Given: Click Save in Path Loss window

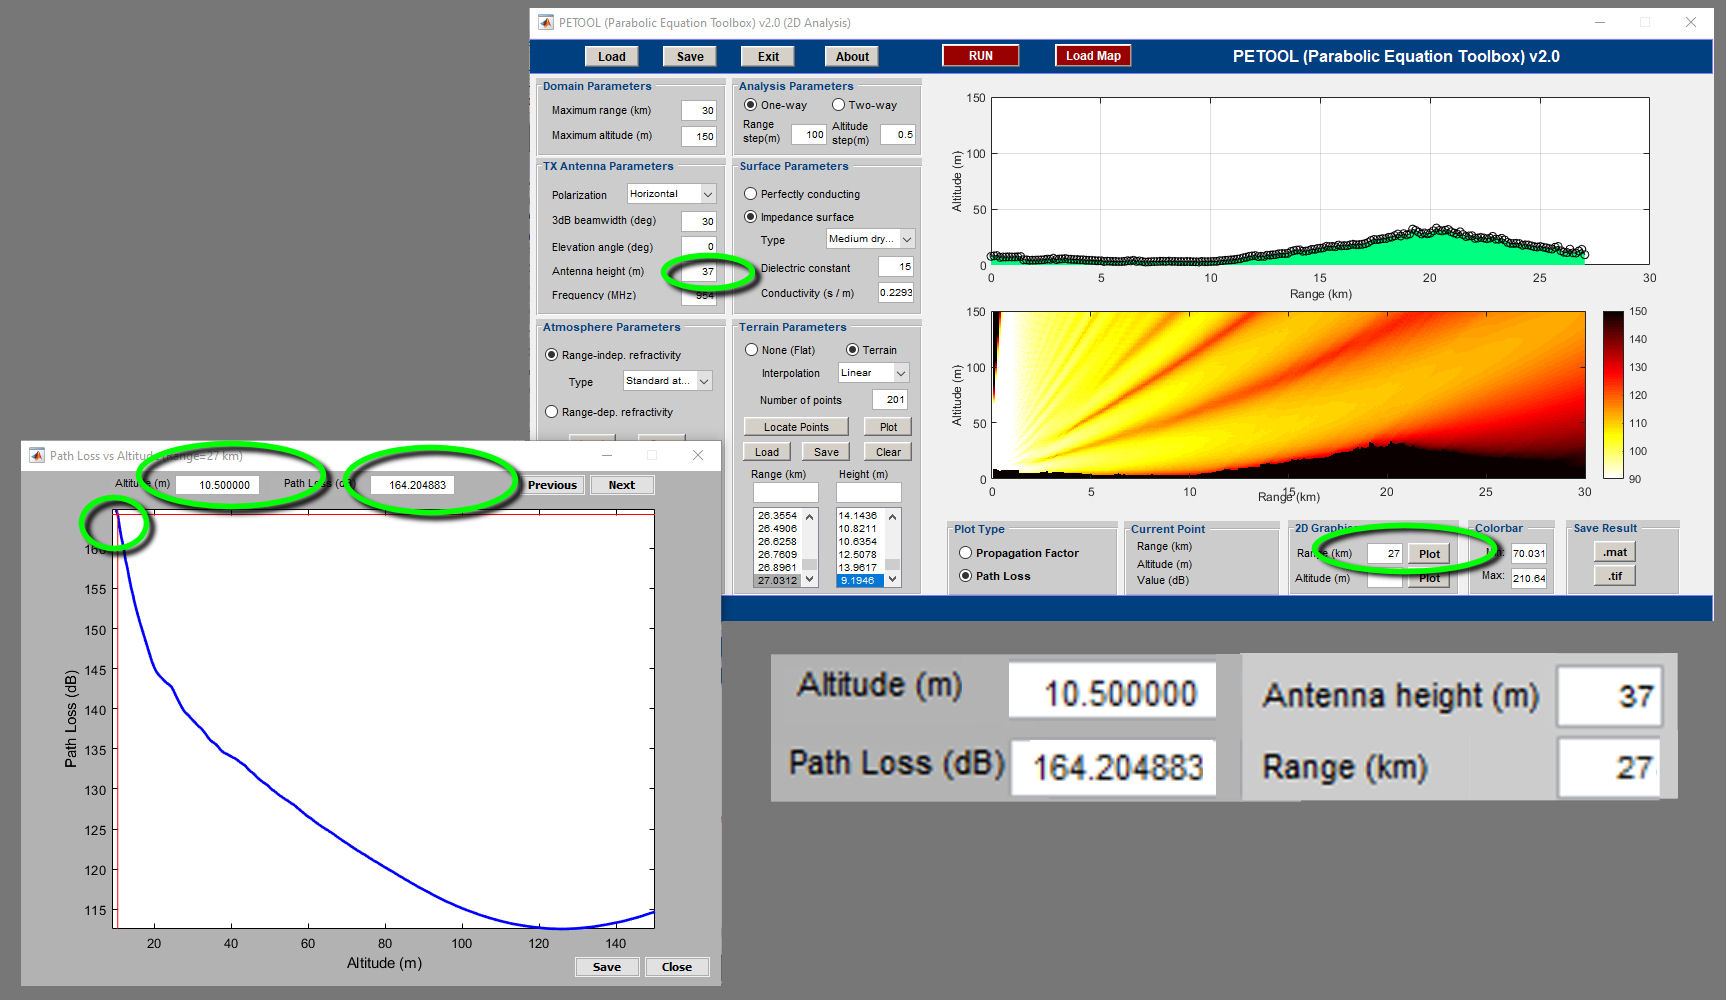Looking at the screenshot, I should [607, 967].
